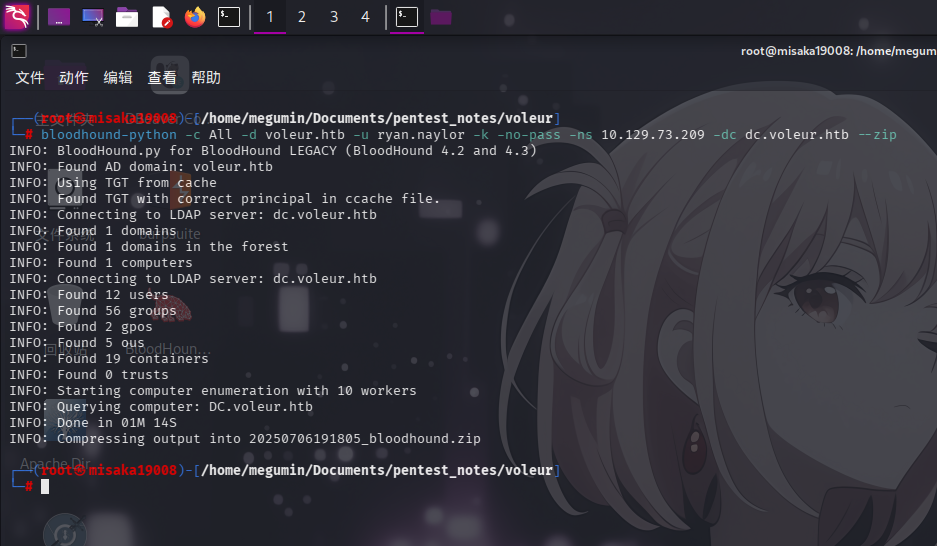Screen dimensions: 937x546
Task: Click the 'Found 0 trusts' output line
Action: (89, 375)
